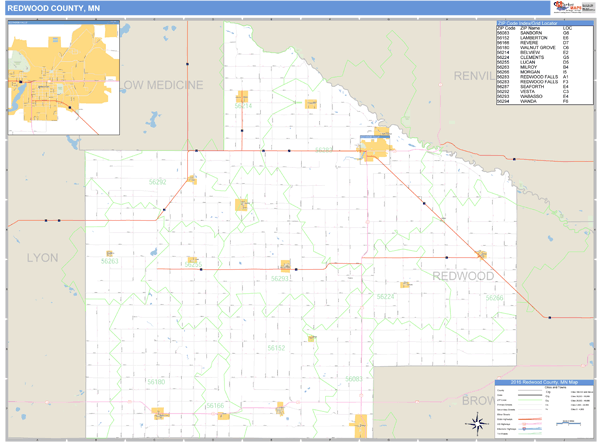Select the MORGAN entry in ZIP list
Viewport: 600px width, 442px height.
tap(530, 71)
